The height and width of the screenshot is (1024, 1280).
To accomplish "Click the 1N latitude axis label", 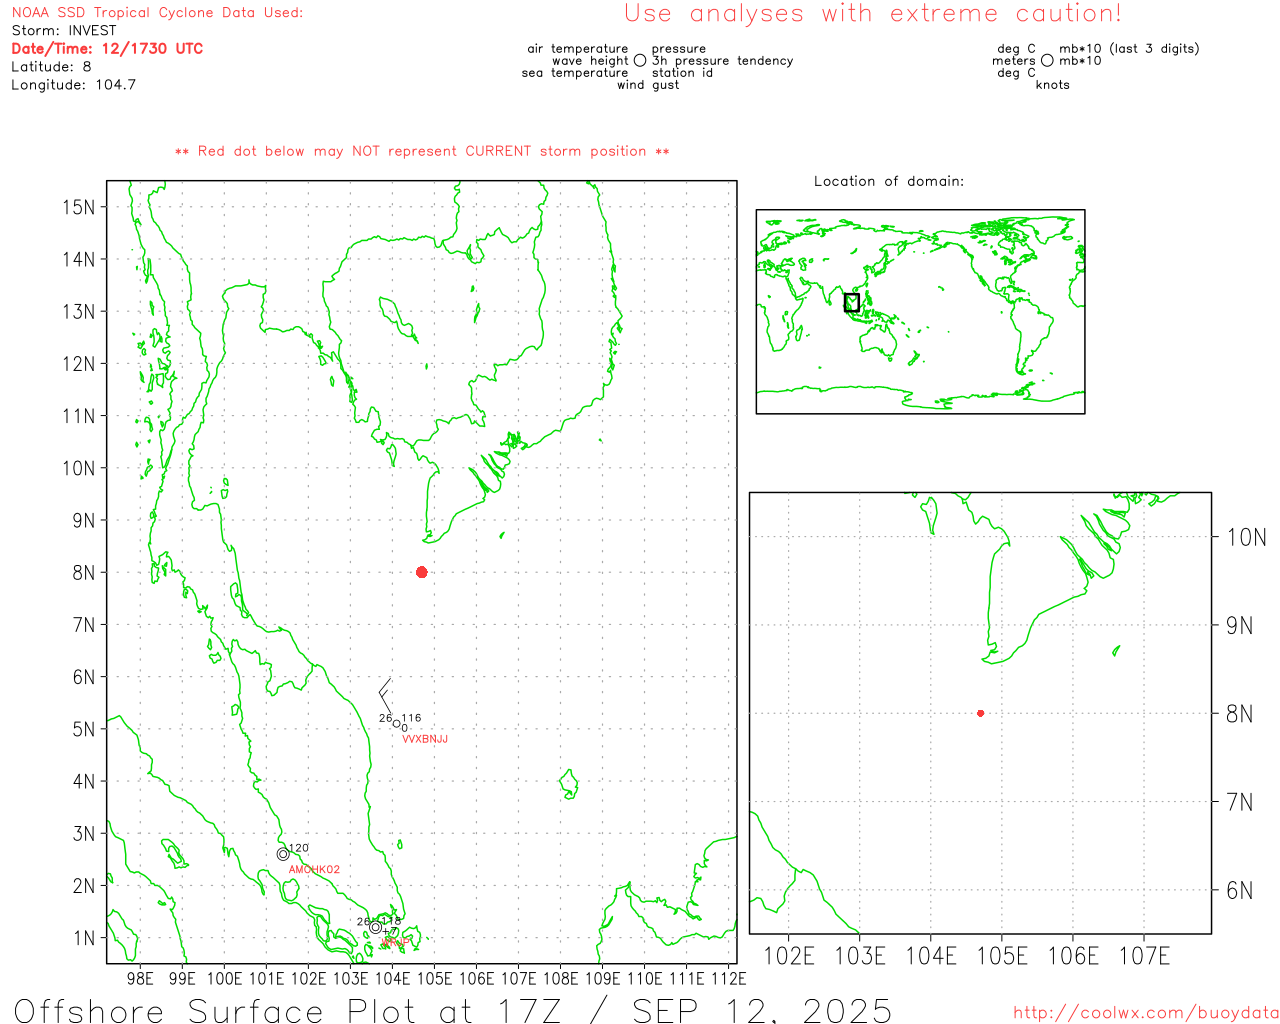I will coord(84,938).
